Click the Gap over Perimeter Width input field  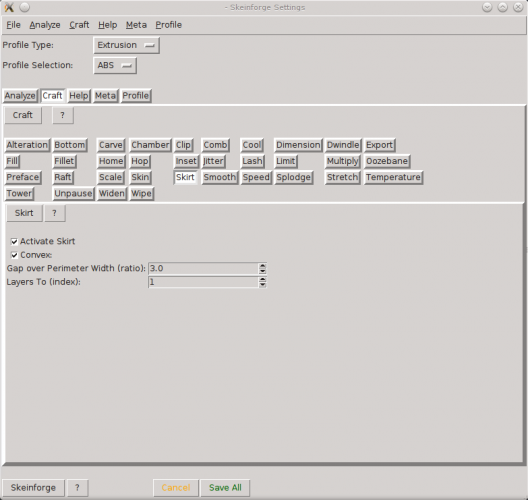[x=203, y=269]
